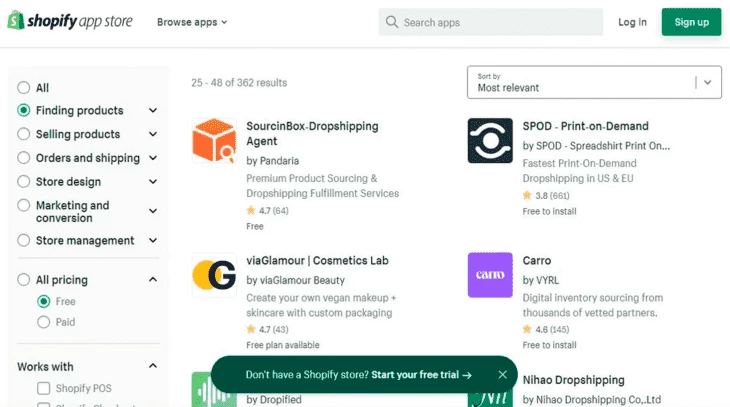Open the SPOD app icon
This screenshot has height=407, width=730.
coord(490,140)
